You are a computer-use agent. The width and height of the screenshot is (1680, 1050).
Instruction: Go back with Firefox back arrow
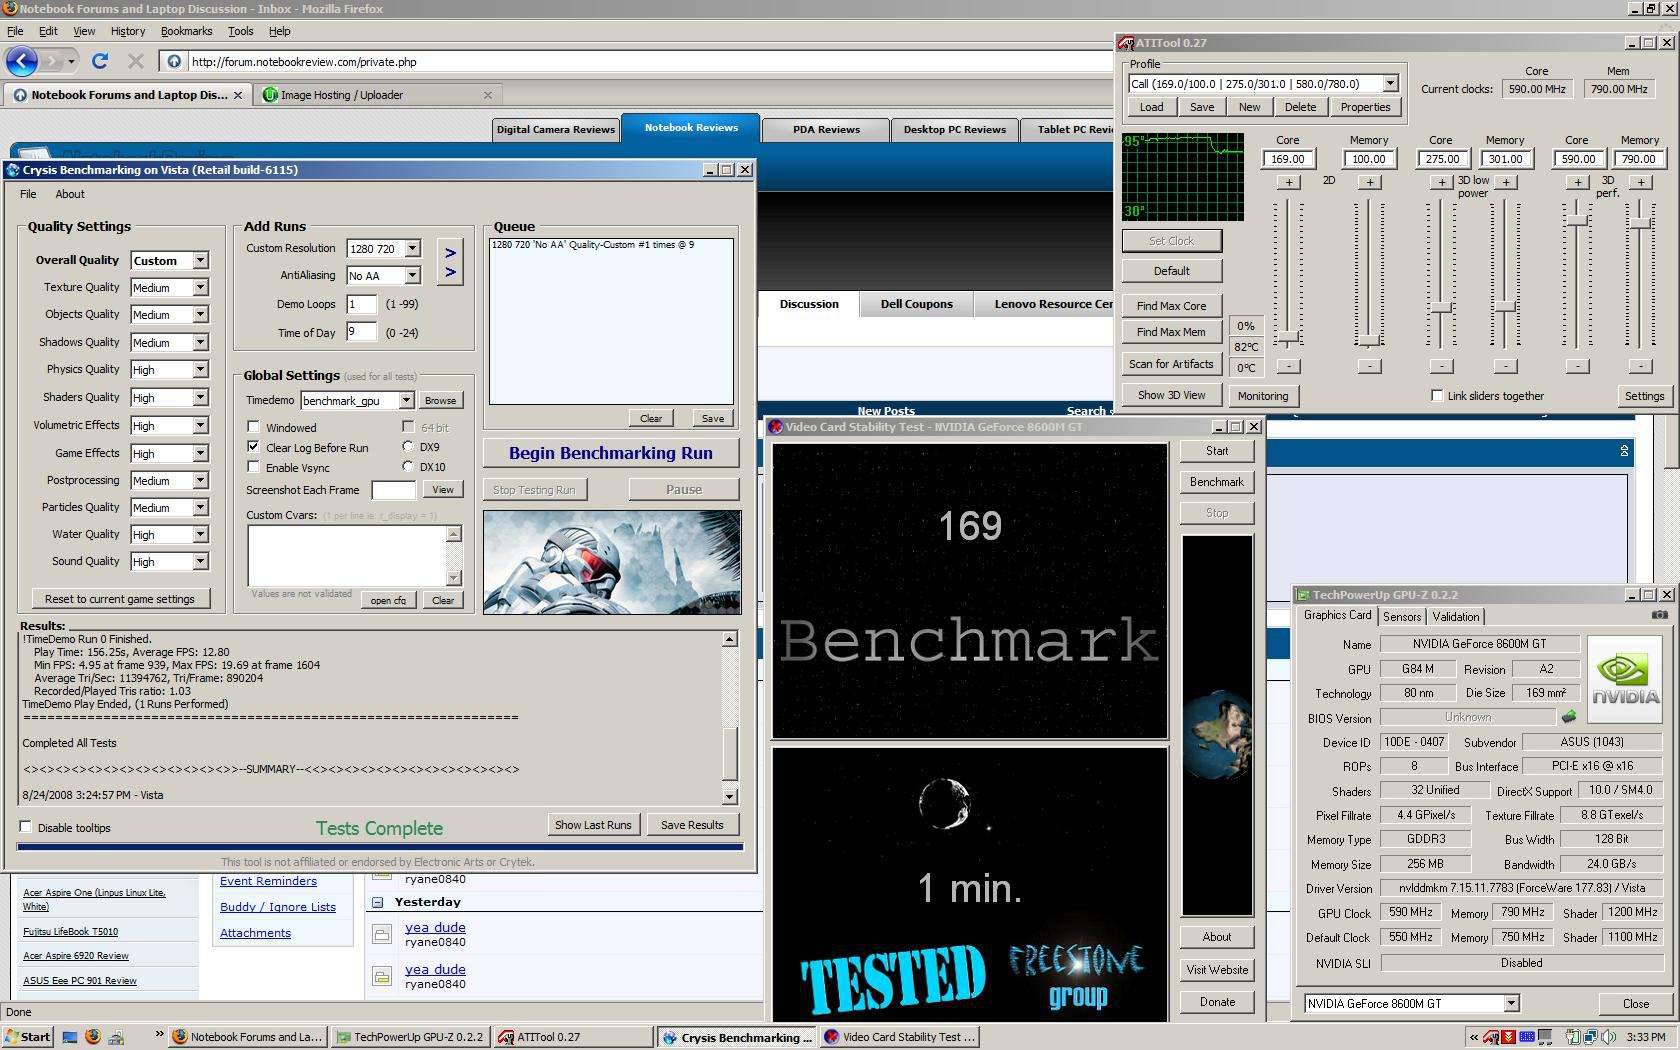[22, 61]
